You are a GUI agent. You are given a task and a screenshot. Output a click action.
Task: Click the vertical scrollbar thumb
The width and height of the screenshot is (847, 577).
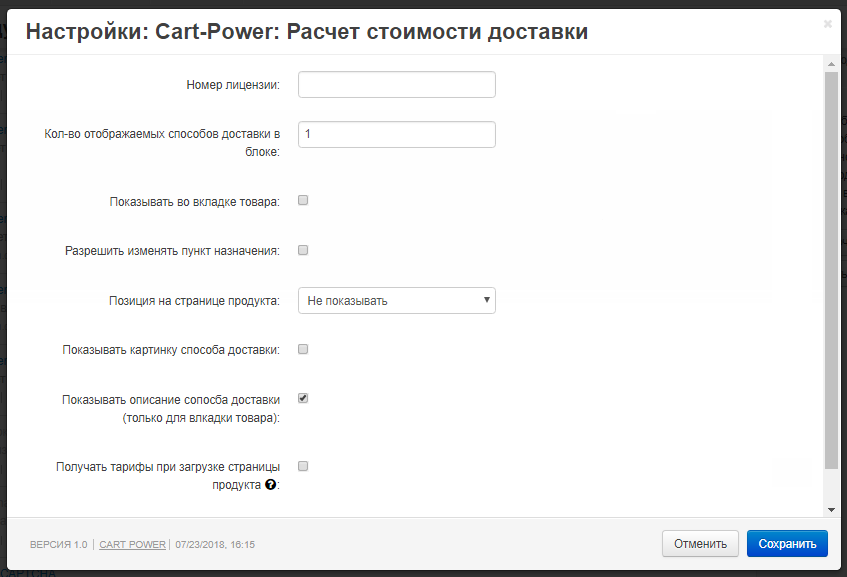831,270
